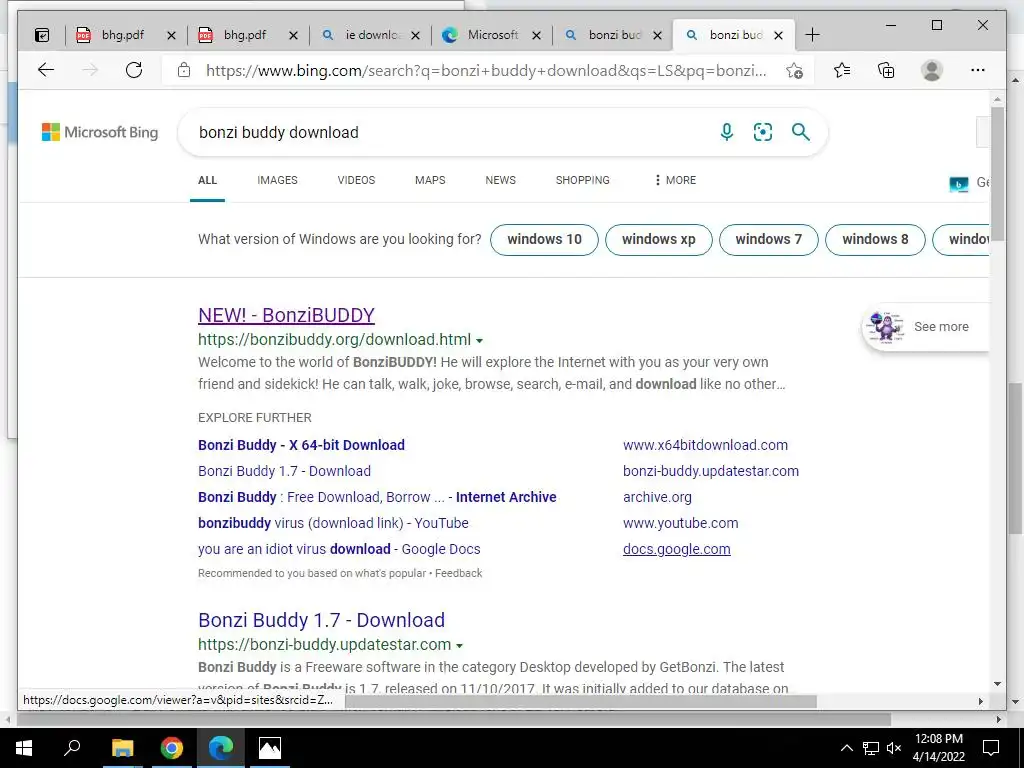The width and height of the screenshot is (1024, 768).
Task: Select the NEWS search category
Action: coord(500,180)
